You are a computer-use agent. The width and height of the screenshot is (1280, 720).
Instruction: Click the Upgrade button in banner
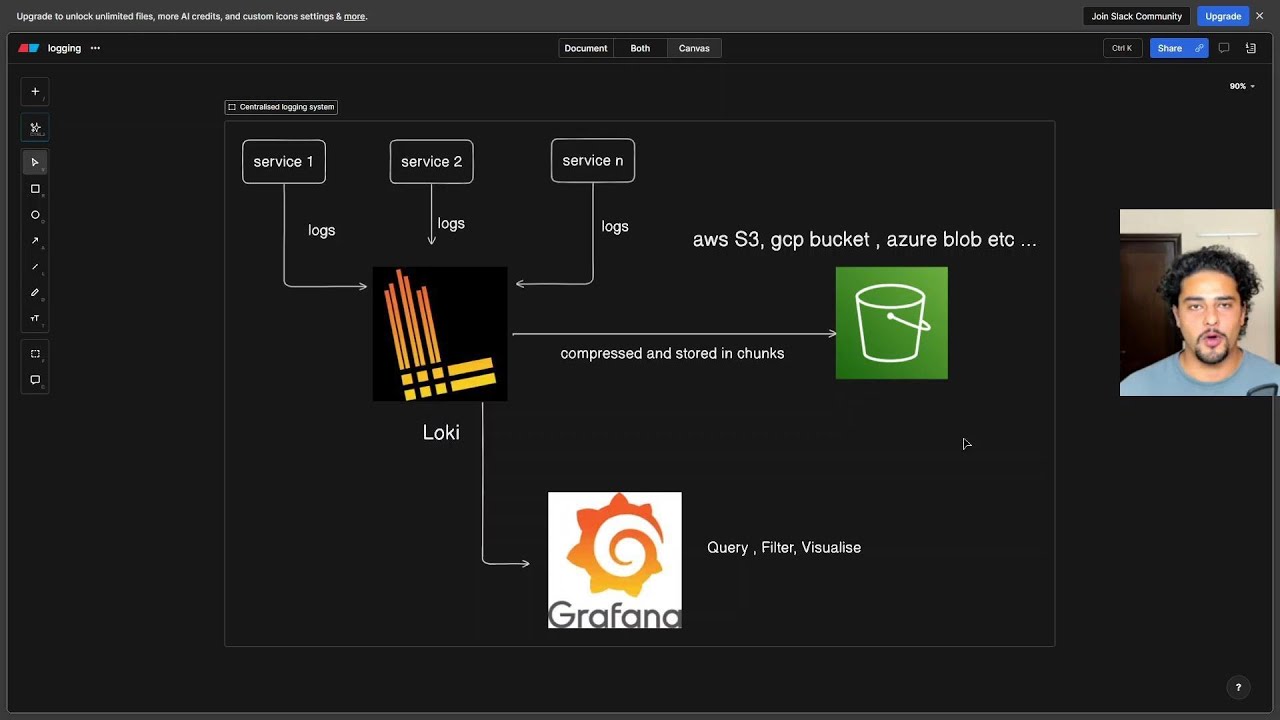[x=1223, y=16]
